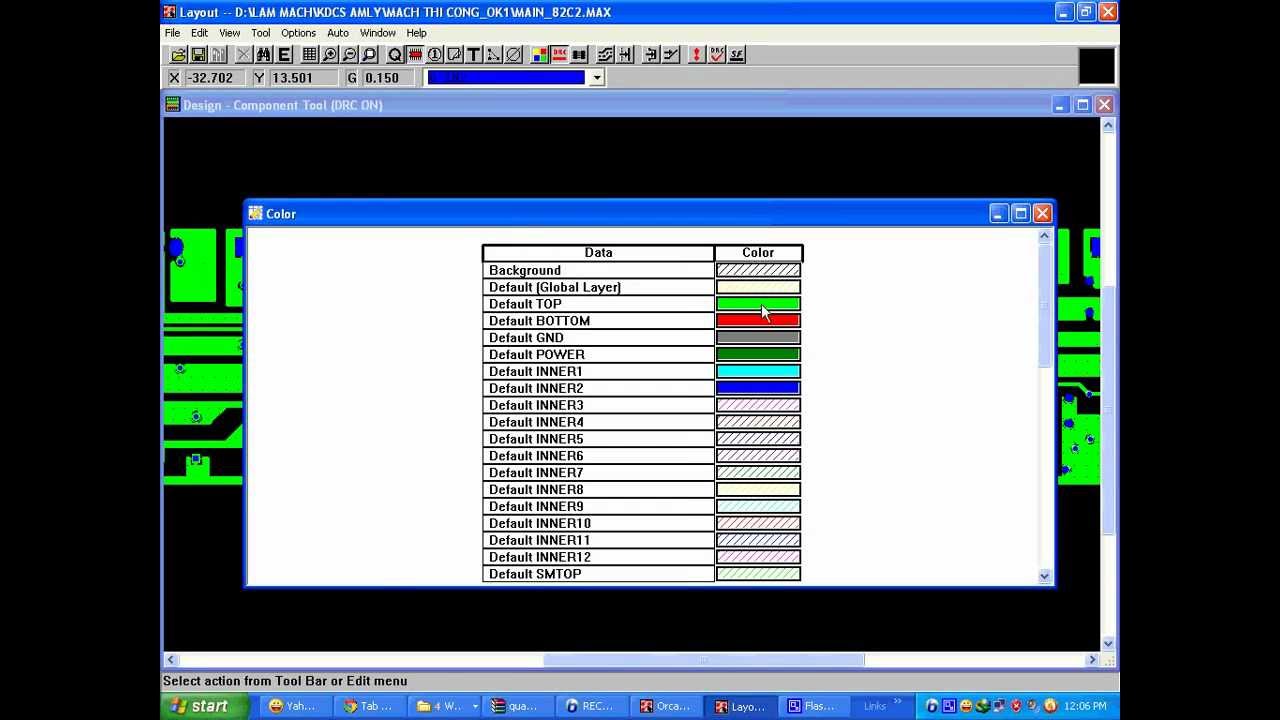Viewport: 1280px width, 720px height.
Task: Select the Component tool icon
Action: (x=415, y=55)
